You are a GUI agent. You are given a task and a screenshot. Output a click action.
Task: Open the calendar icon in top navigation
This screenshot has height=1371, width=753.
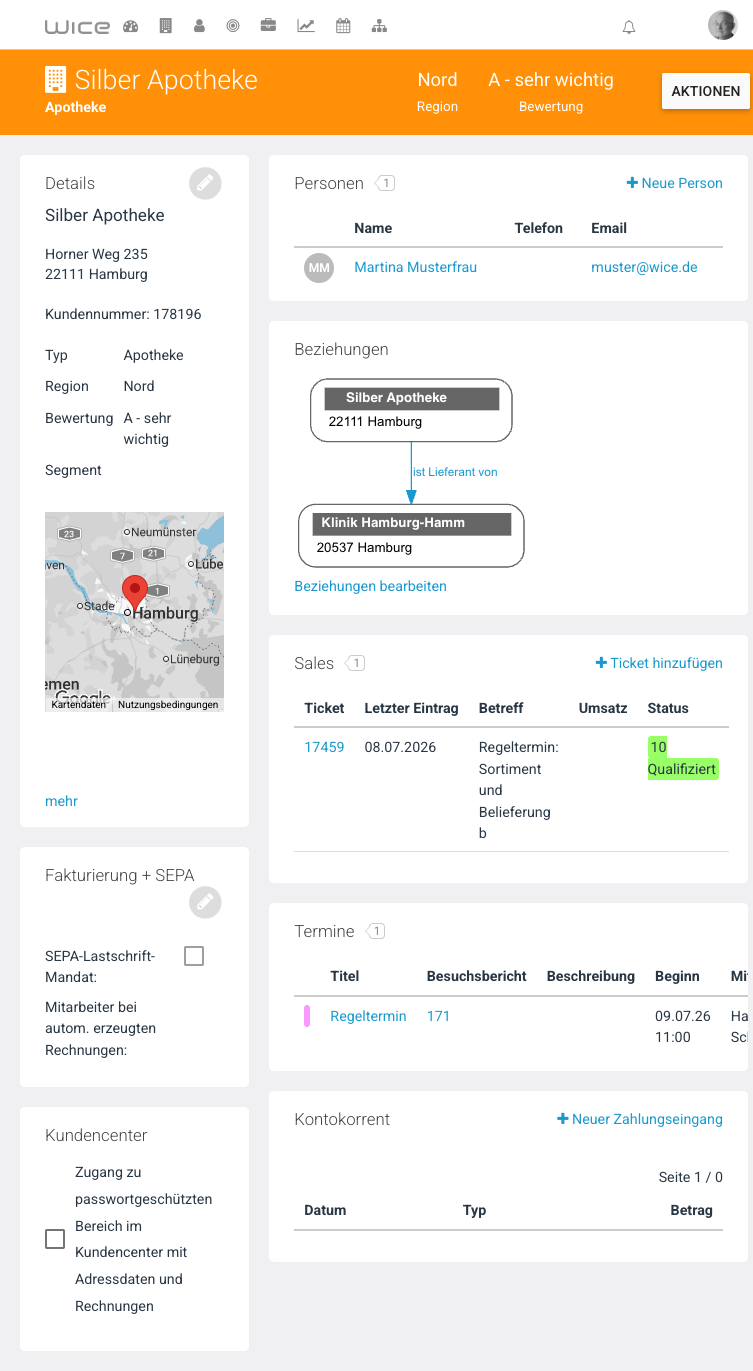coord(343,27)
